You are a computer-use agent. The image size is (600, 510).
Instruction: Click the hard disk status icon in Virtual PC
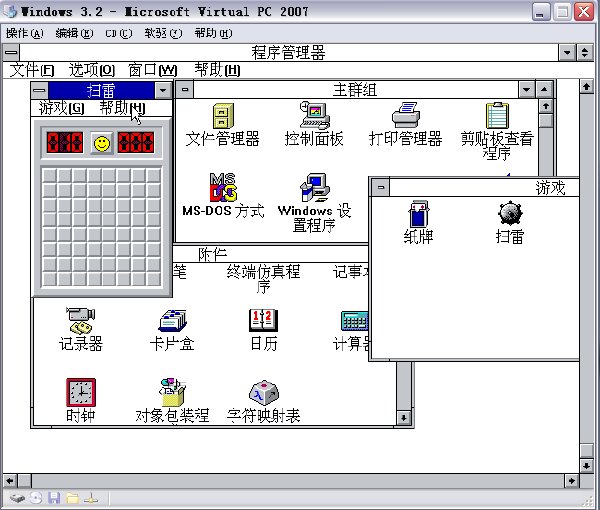click(x=17, y=498)
